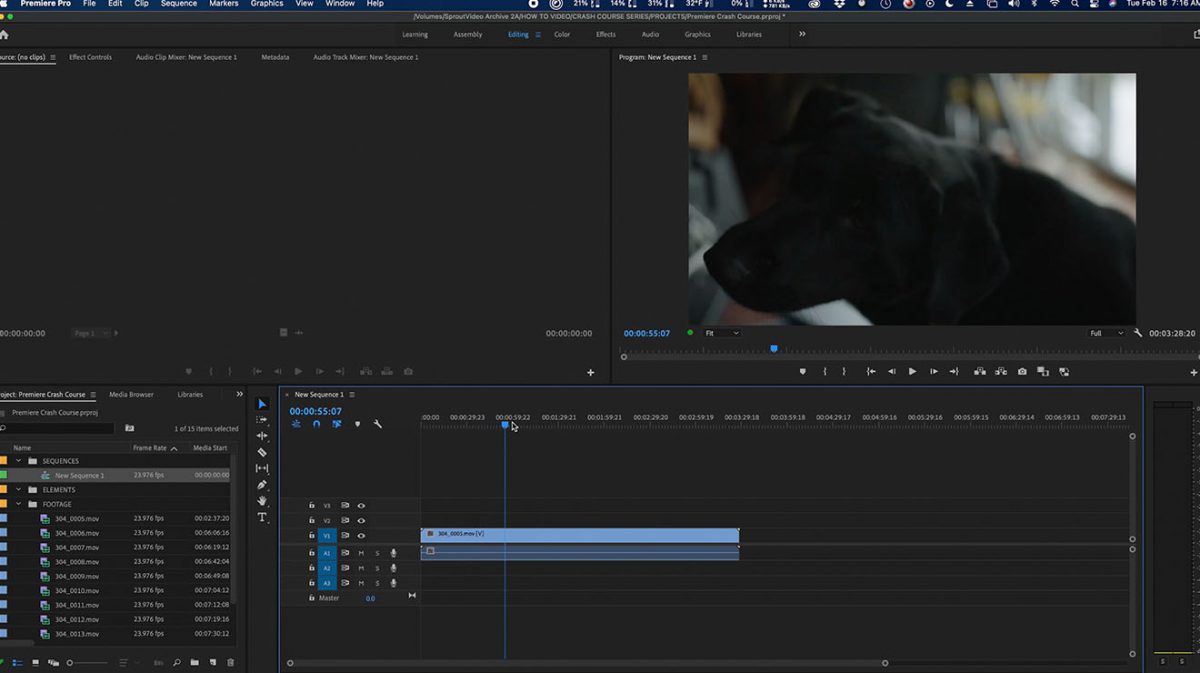Choose the Hand tool
1200x673 pixels.
[262, 501]
